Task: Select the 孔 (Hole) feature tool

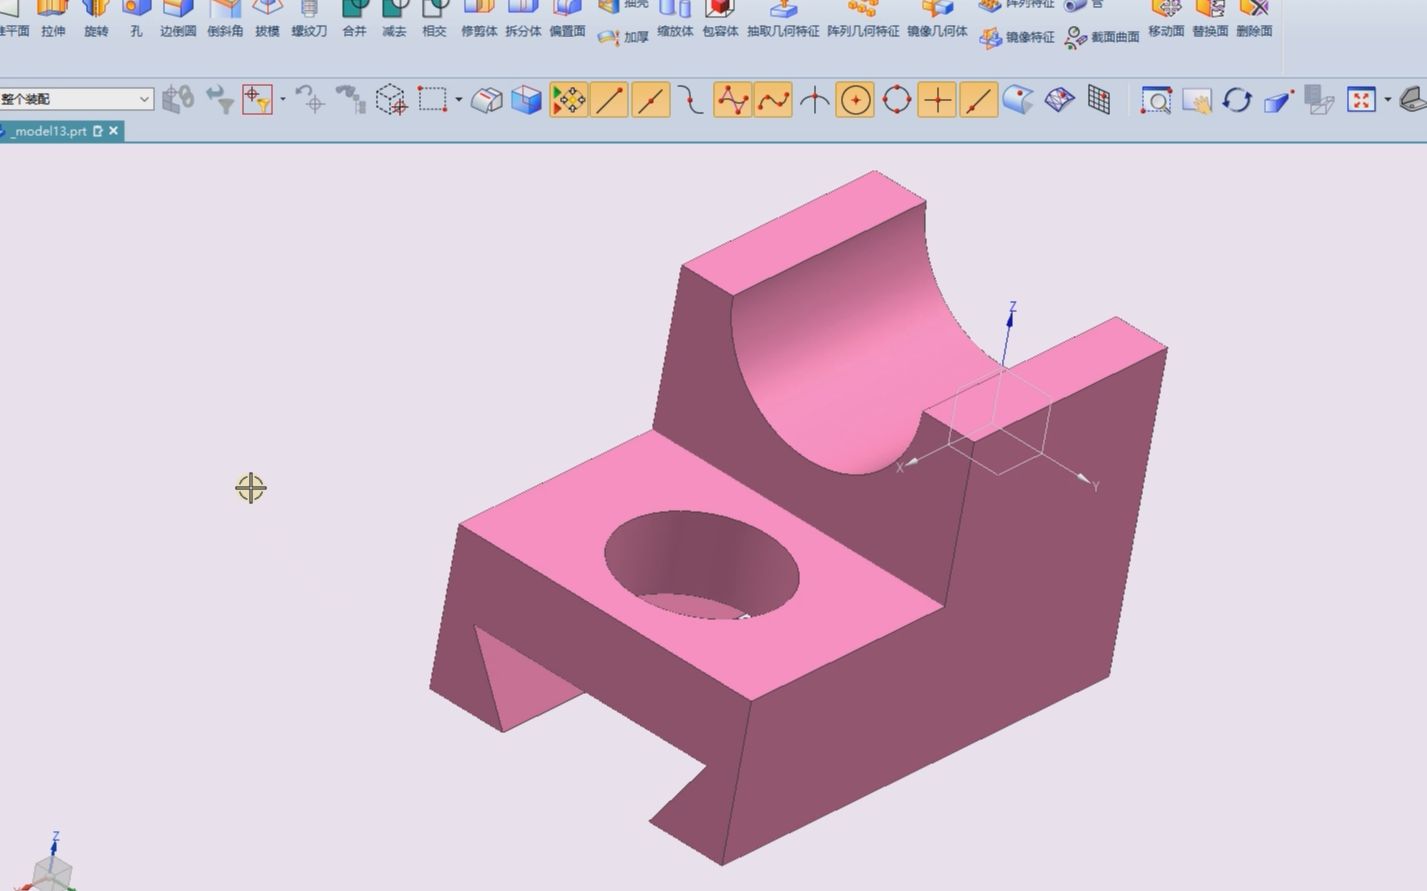Action: 136,18
